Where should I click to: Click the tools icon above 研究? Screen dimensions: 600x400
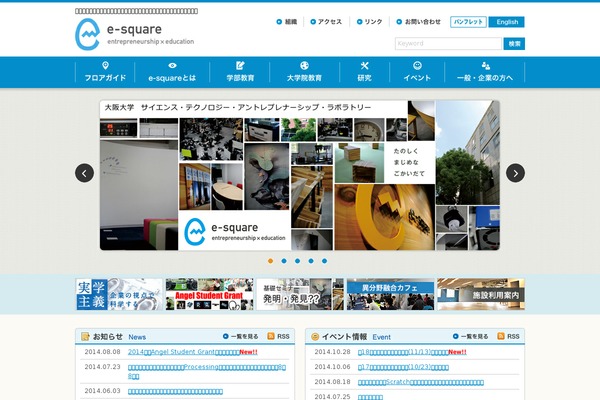[x=364, y=65]
